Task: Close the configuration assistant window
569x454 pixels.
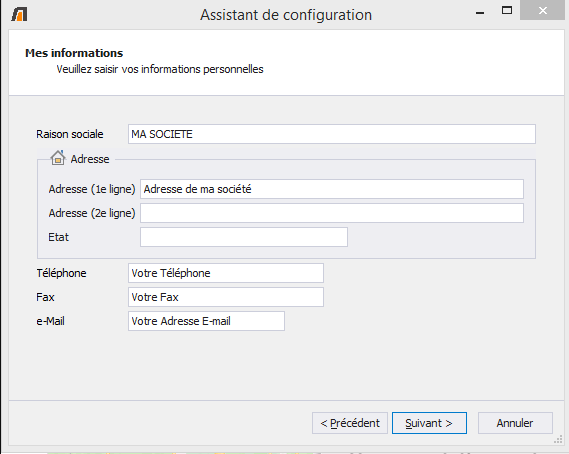Action: [543, 10]
